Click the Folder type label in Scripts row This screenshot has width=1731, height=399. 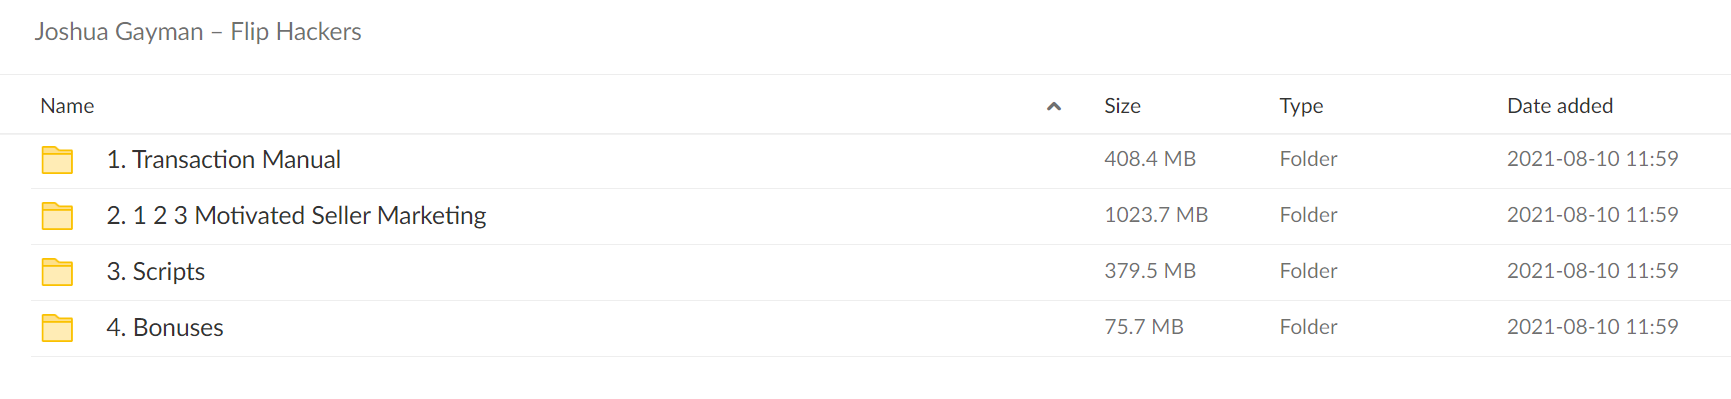coord(1309,271)
